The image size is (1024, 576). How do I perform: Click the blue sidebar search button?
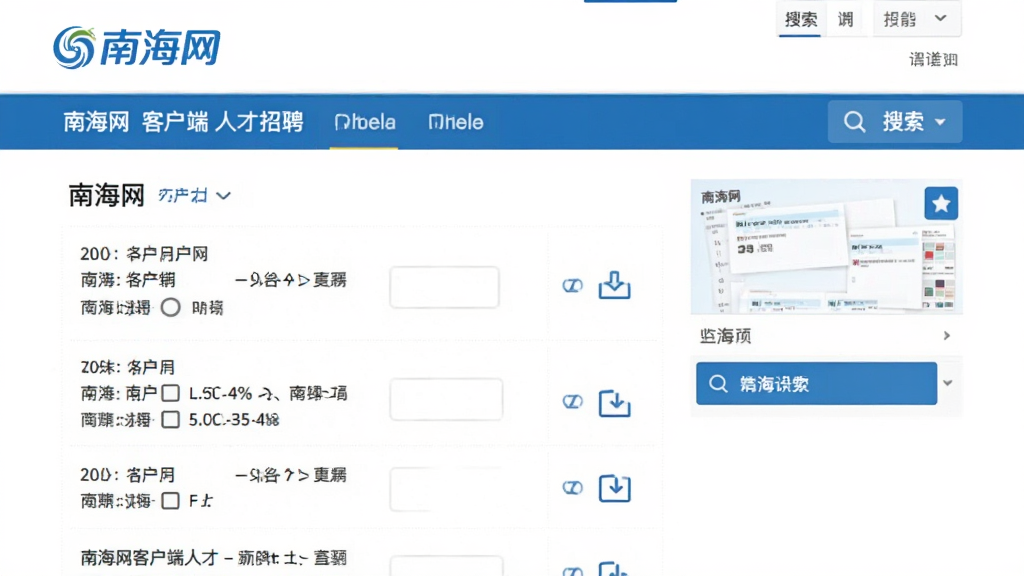[816, 383]
